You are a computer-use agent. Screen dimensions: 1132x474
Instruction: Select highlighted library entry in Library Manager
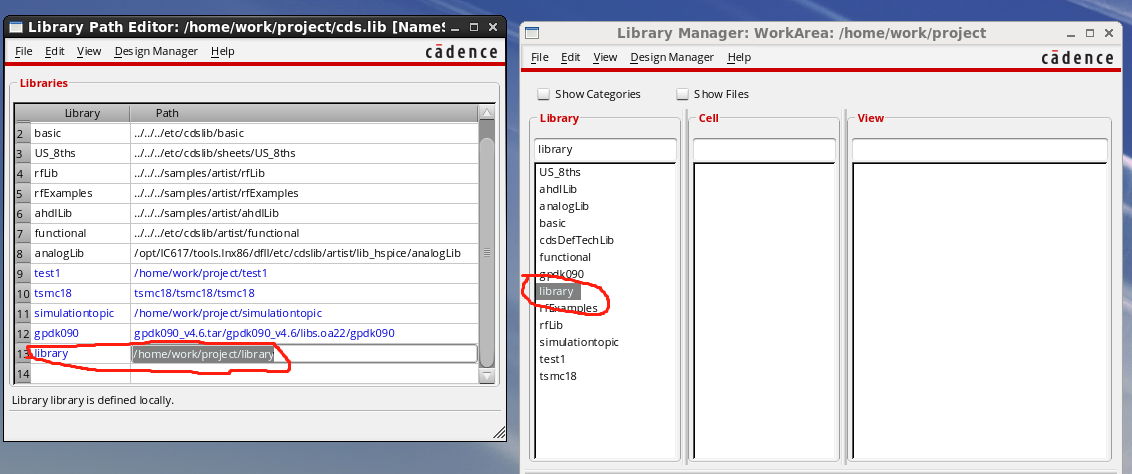556,291
